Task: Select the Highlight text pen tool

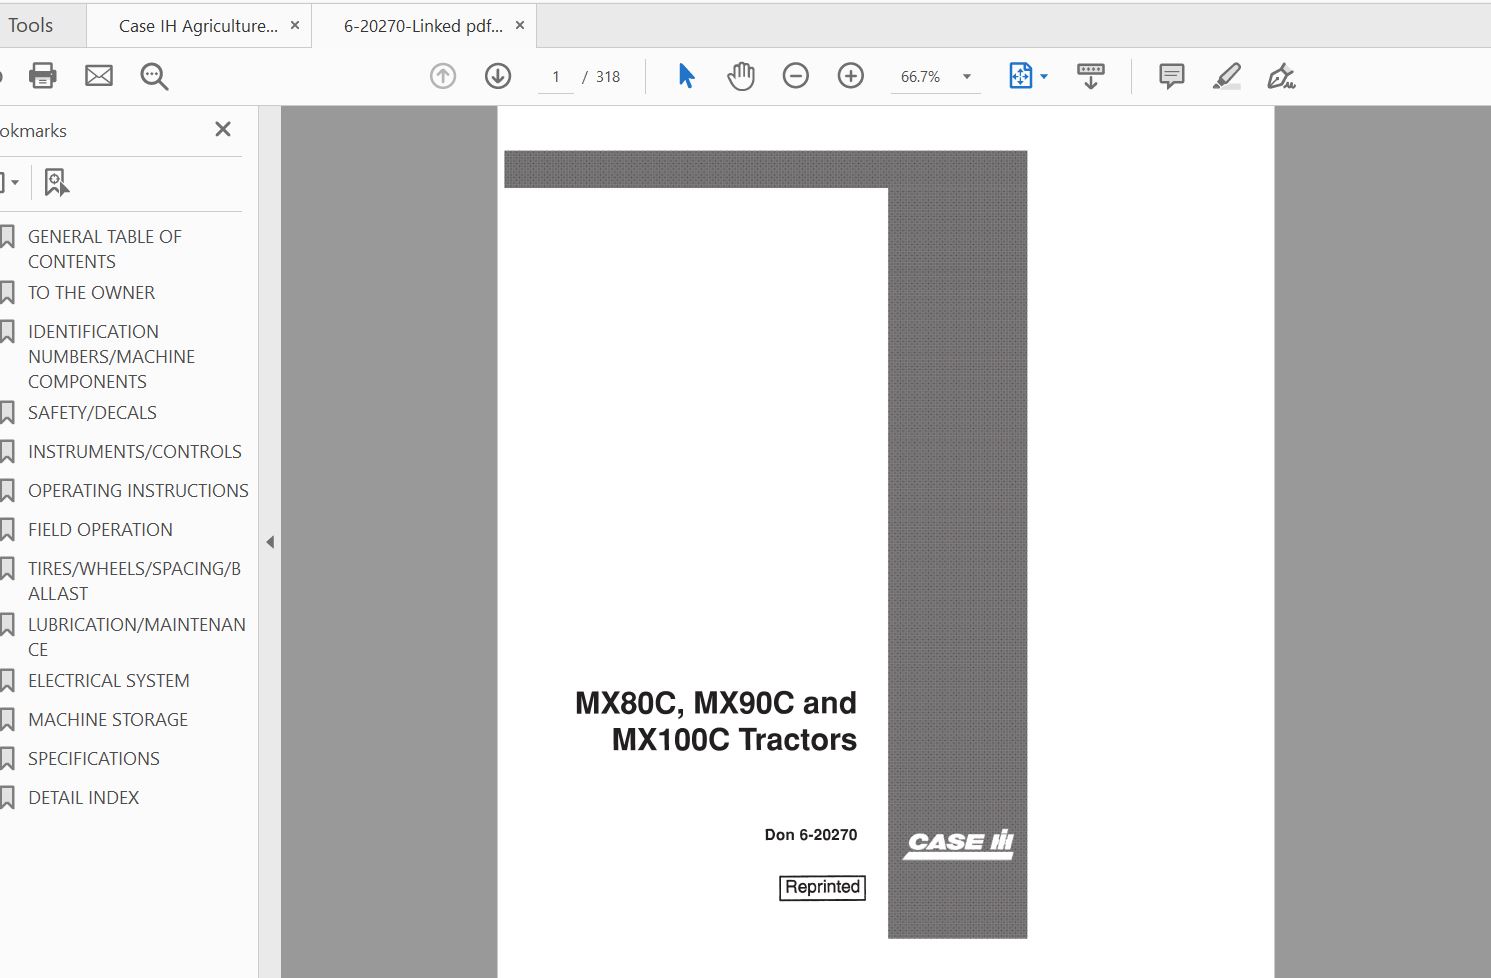Action: click(1226, 76)
